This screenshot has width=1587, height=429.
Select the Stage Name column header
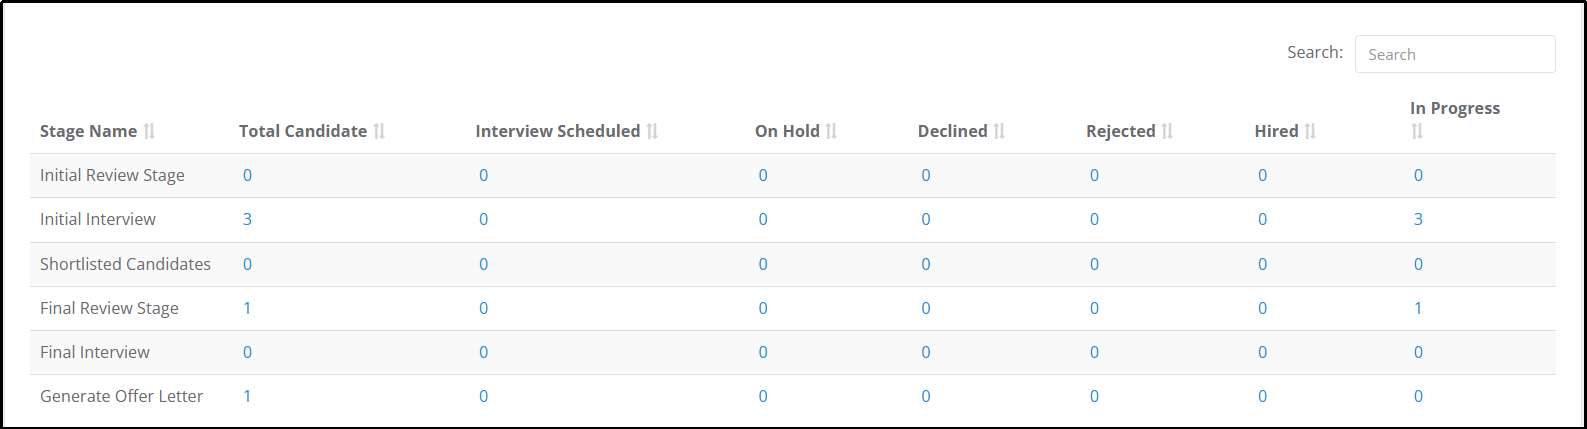(88, 131)
